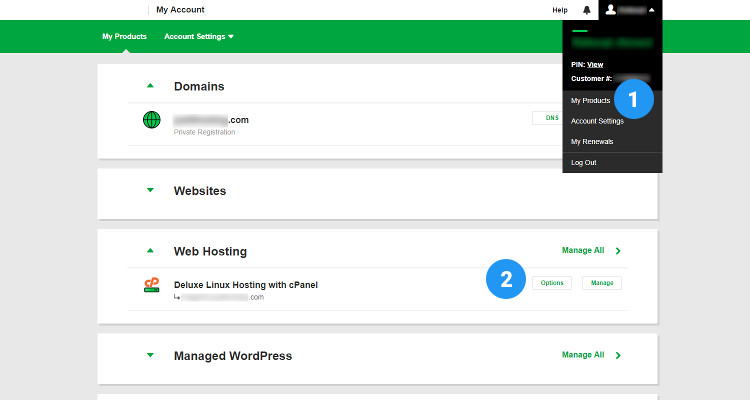Click the Web Hosting section heading
Screen dimensions: 750x400
(210, 251)
